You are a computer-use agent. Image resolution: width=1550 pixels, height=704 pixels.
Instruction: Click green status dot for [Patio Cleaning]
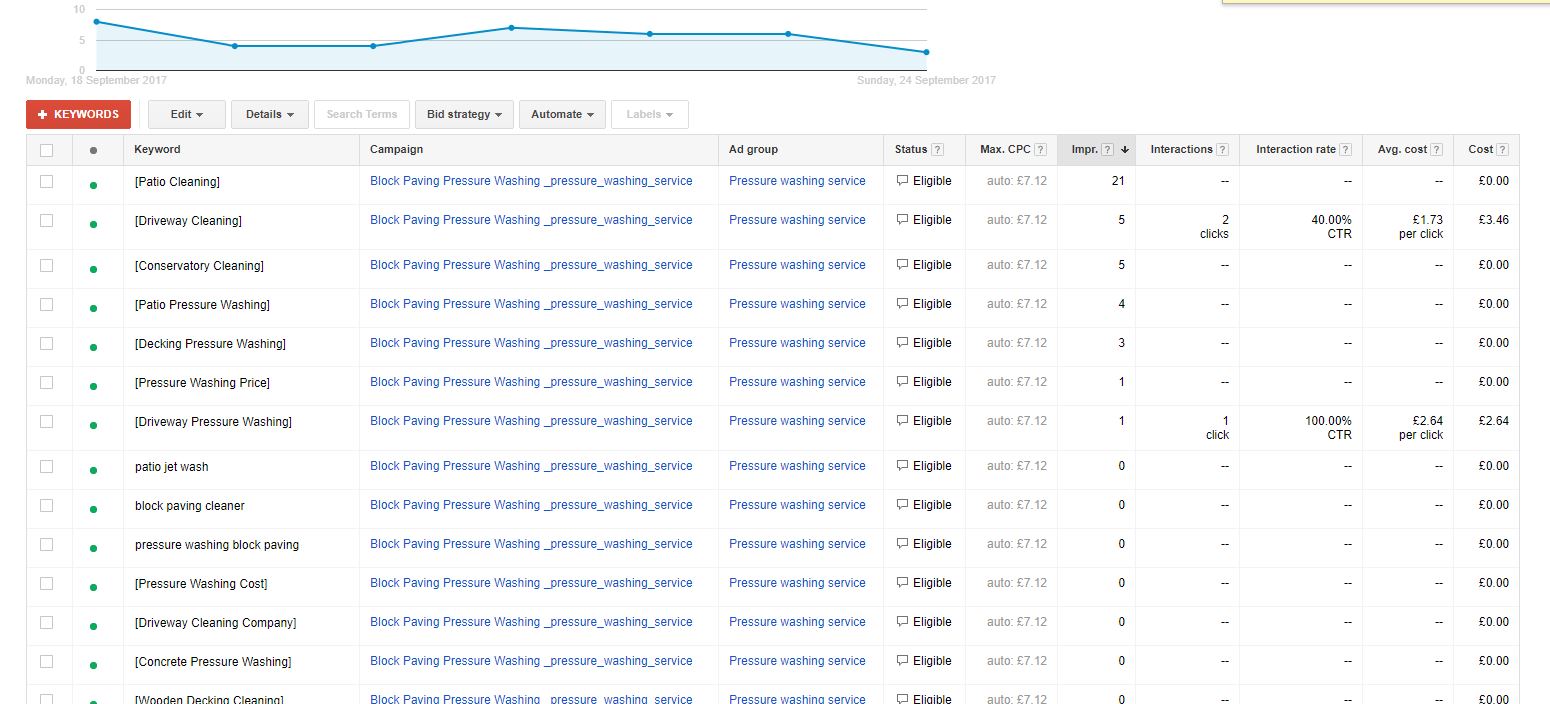93,185
